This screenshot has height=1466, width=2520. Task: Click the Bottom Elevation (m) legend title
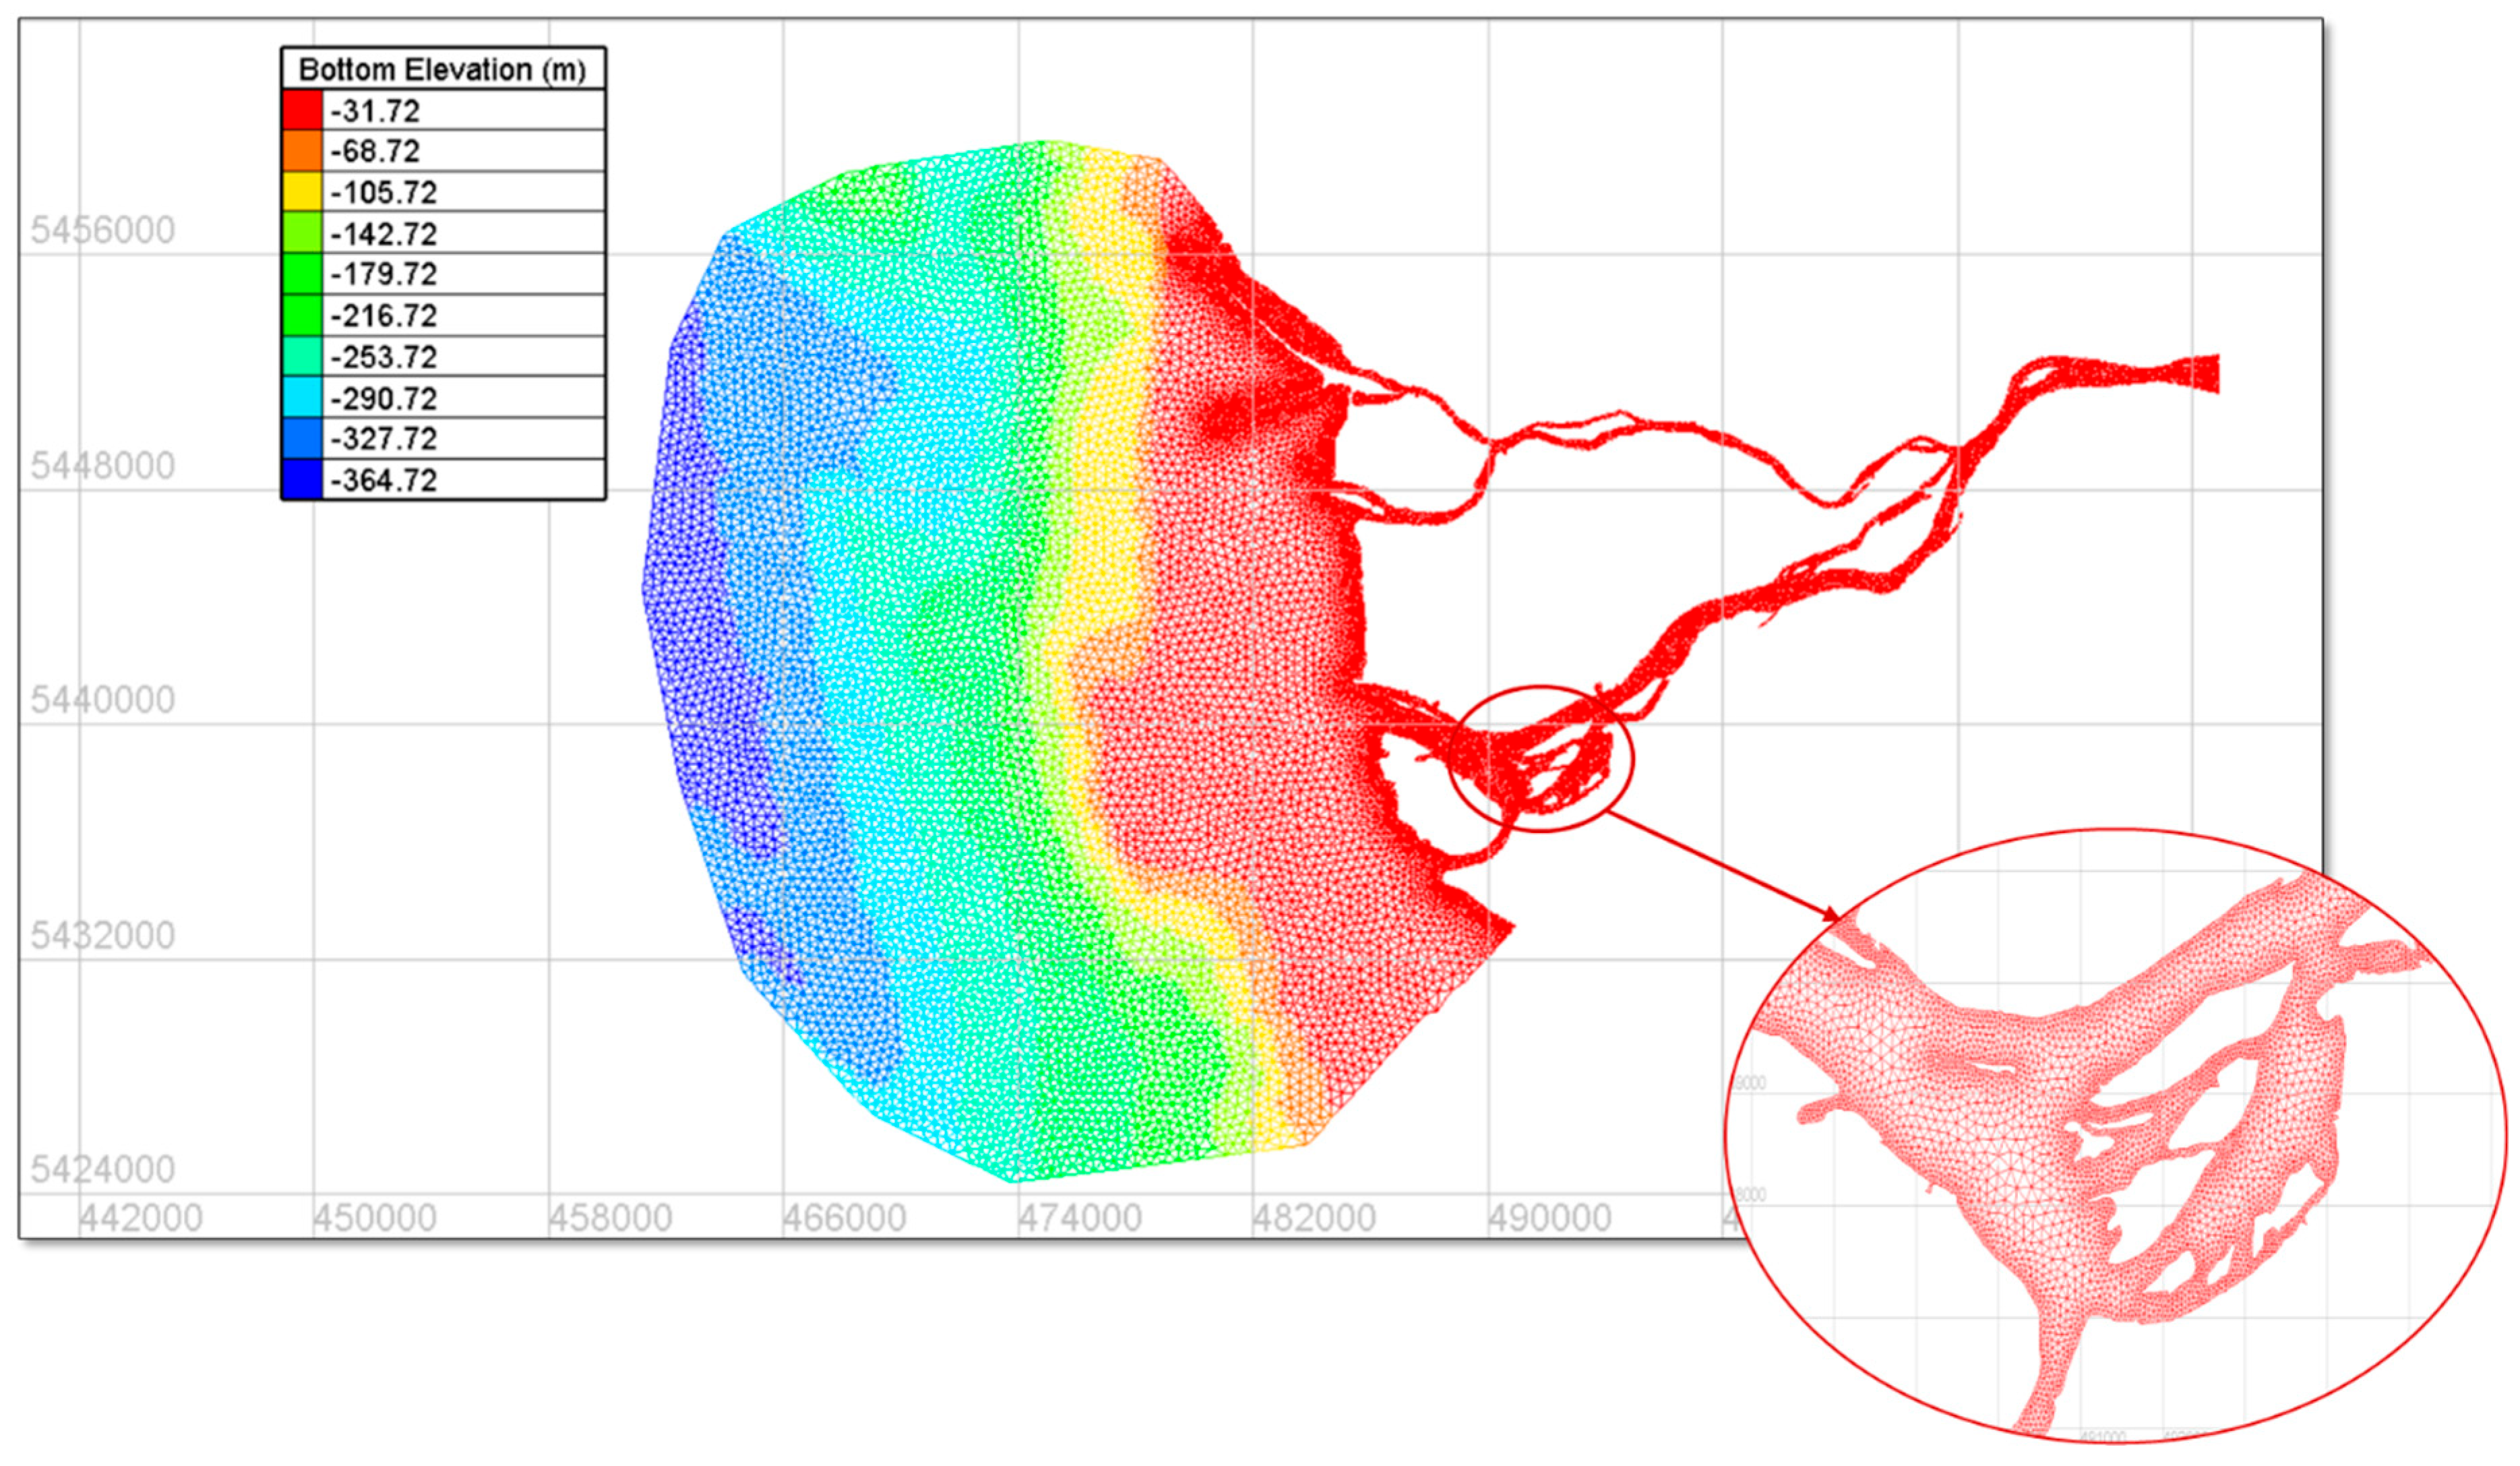pyautogui.click(x=442, y=69)
